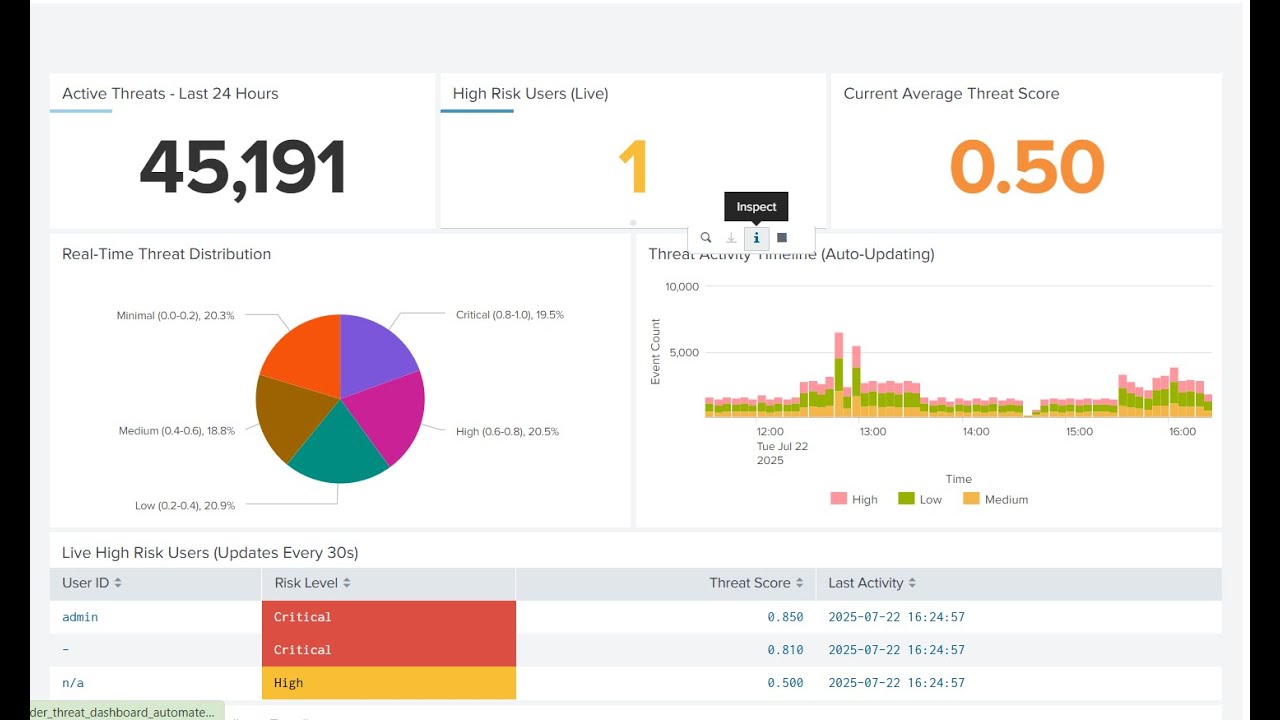Viewport: 1280px width, 720px height.
Task: Sort table by Risk Level column
Action: [313, 583]
